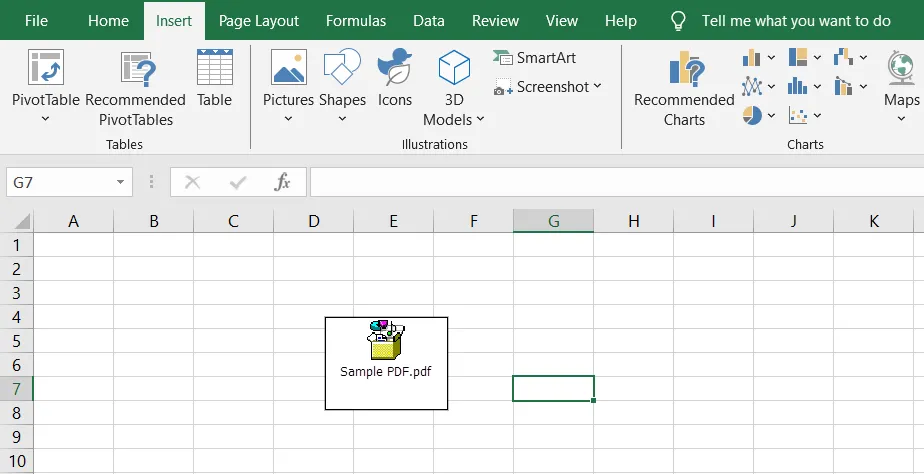Switch to the Formulas tab

pos(356,21)
